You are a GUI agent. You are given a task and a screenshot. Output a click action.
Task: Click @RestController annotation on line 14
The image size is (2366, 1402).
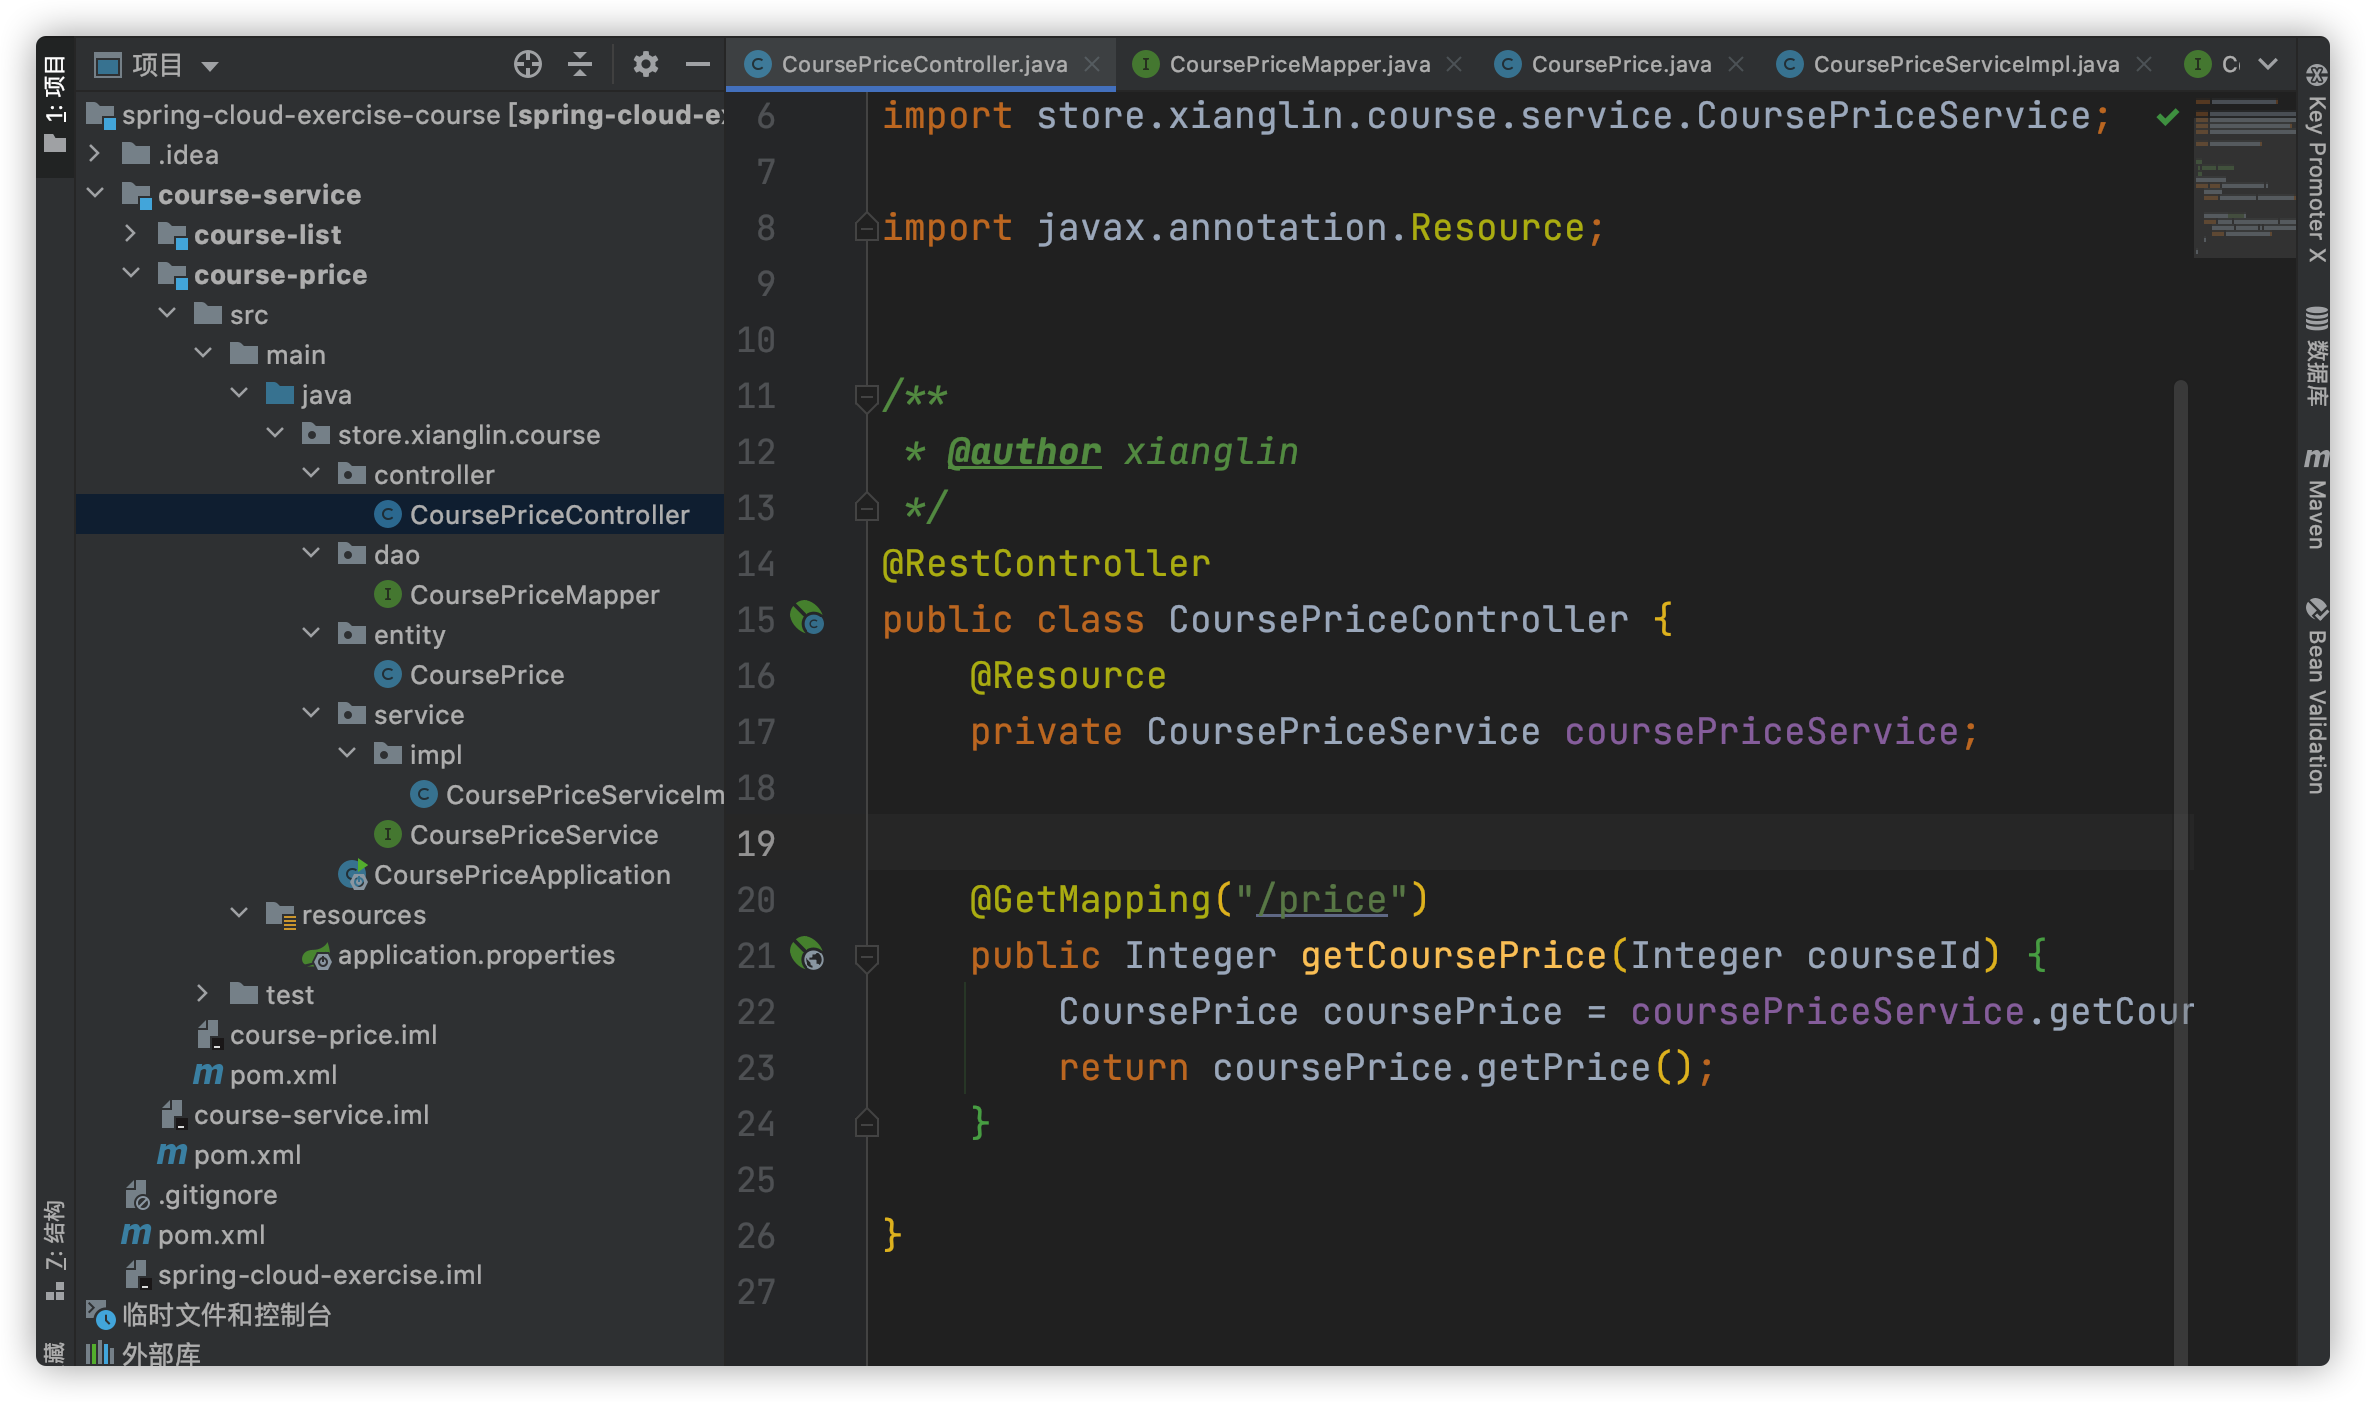1046,564
